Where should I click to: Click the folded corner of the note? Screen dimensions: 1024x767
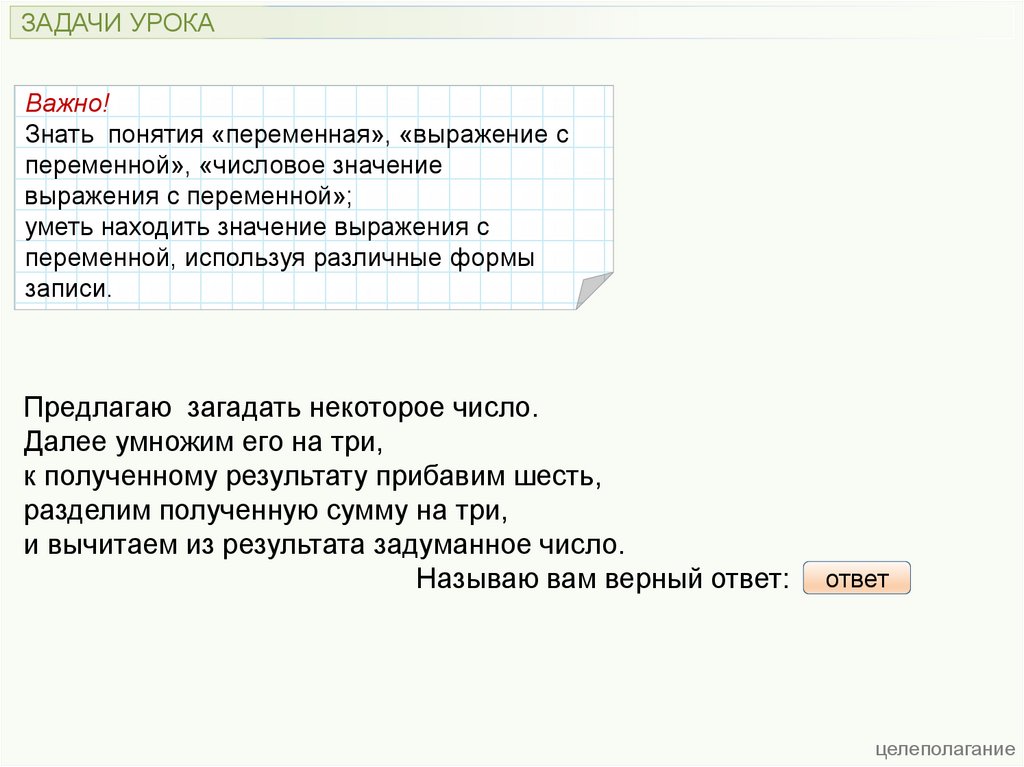(x=594, y=290)
